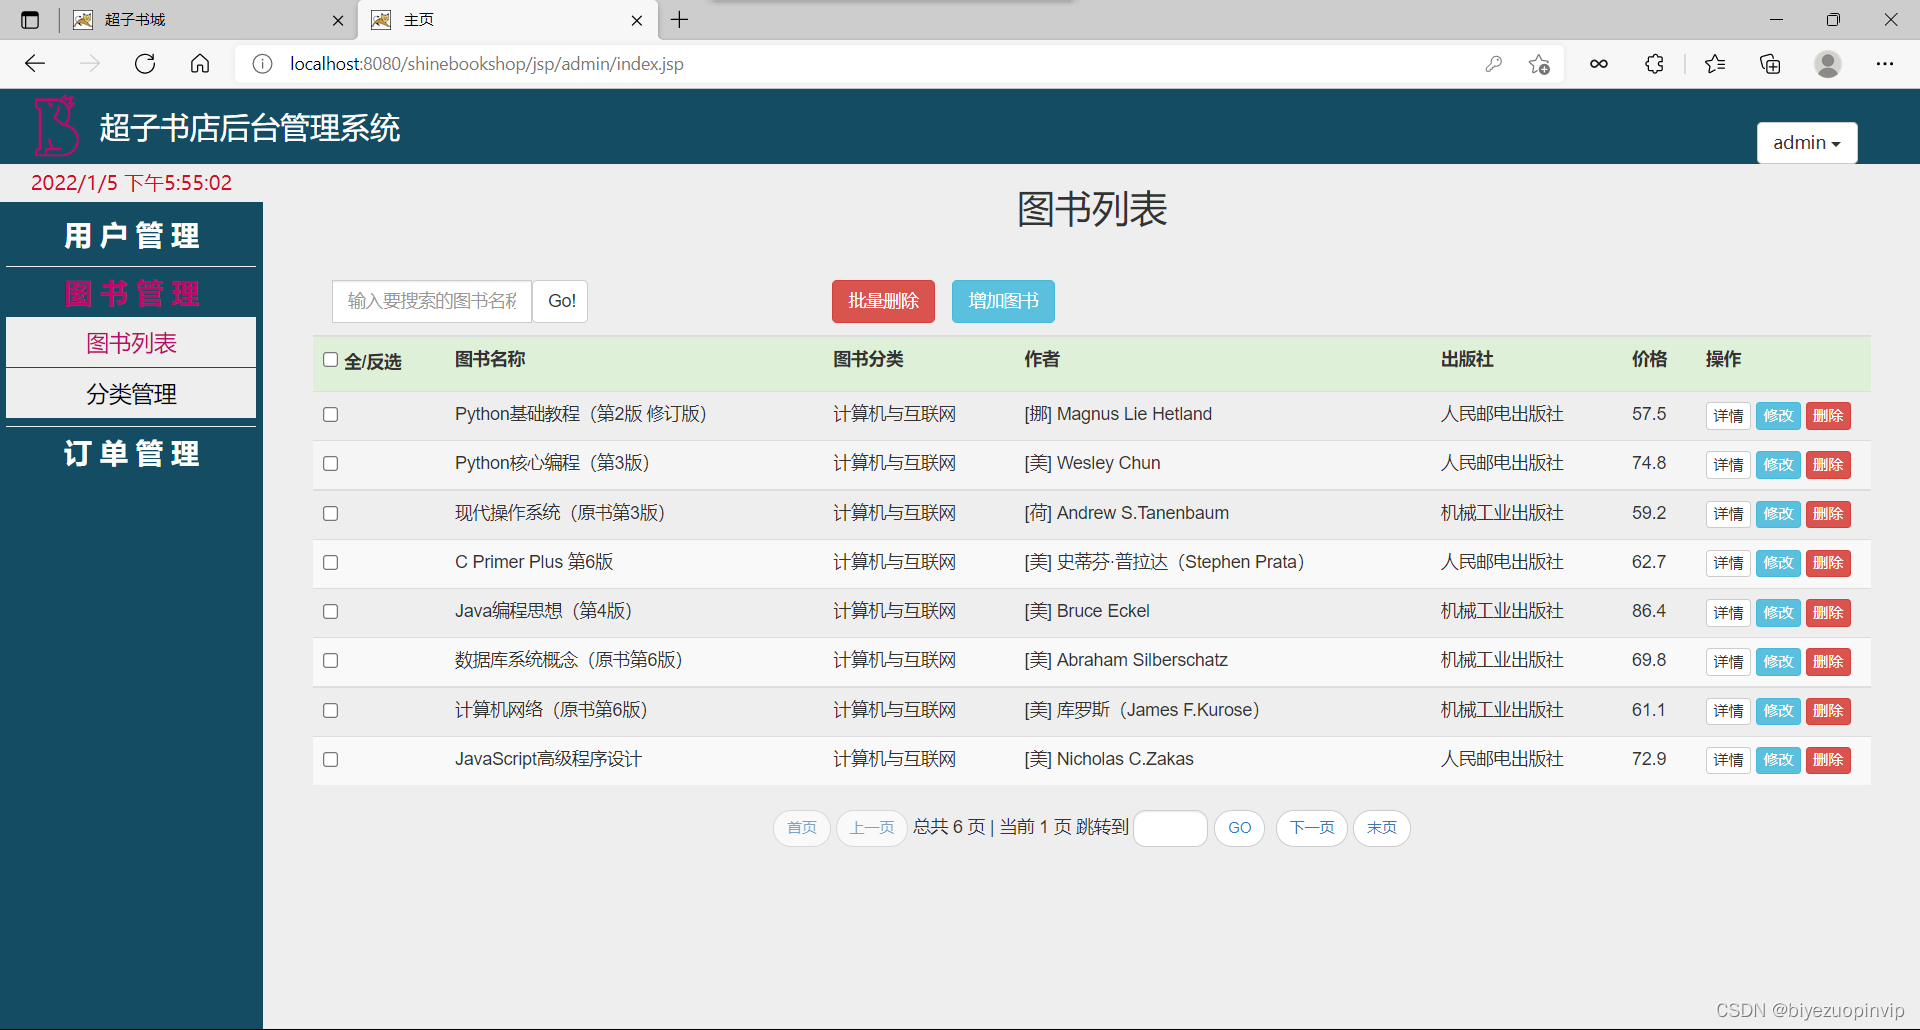Click the page jump input box
The image size is (1920, 1030).
tap(1170, 828)
